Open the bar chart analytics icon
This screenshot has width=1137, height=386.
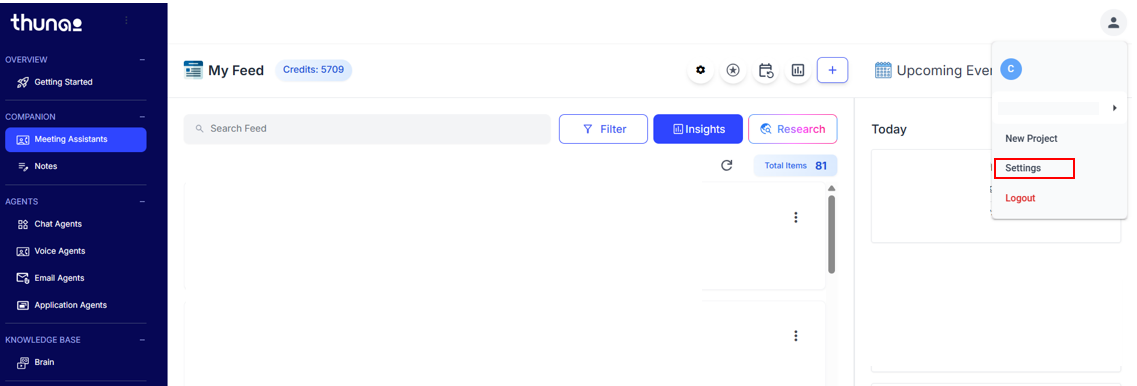pyautogui.click(x=798, y=70)
